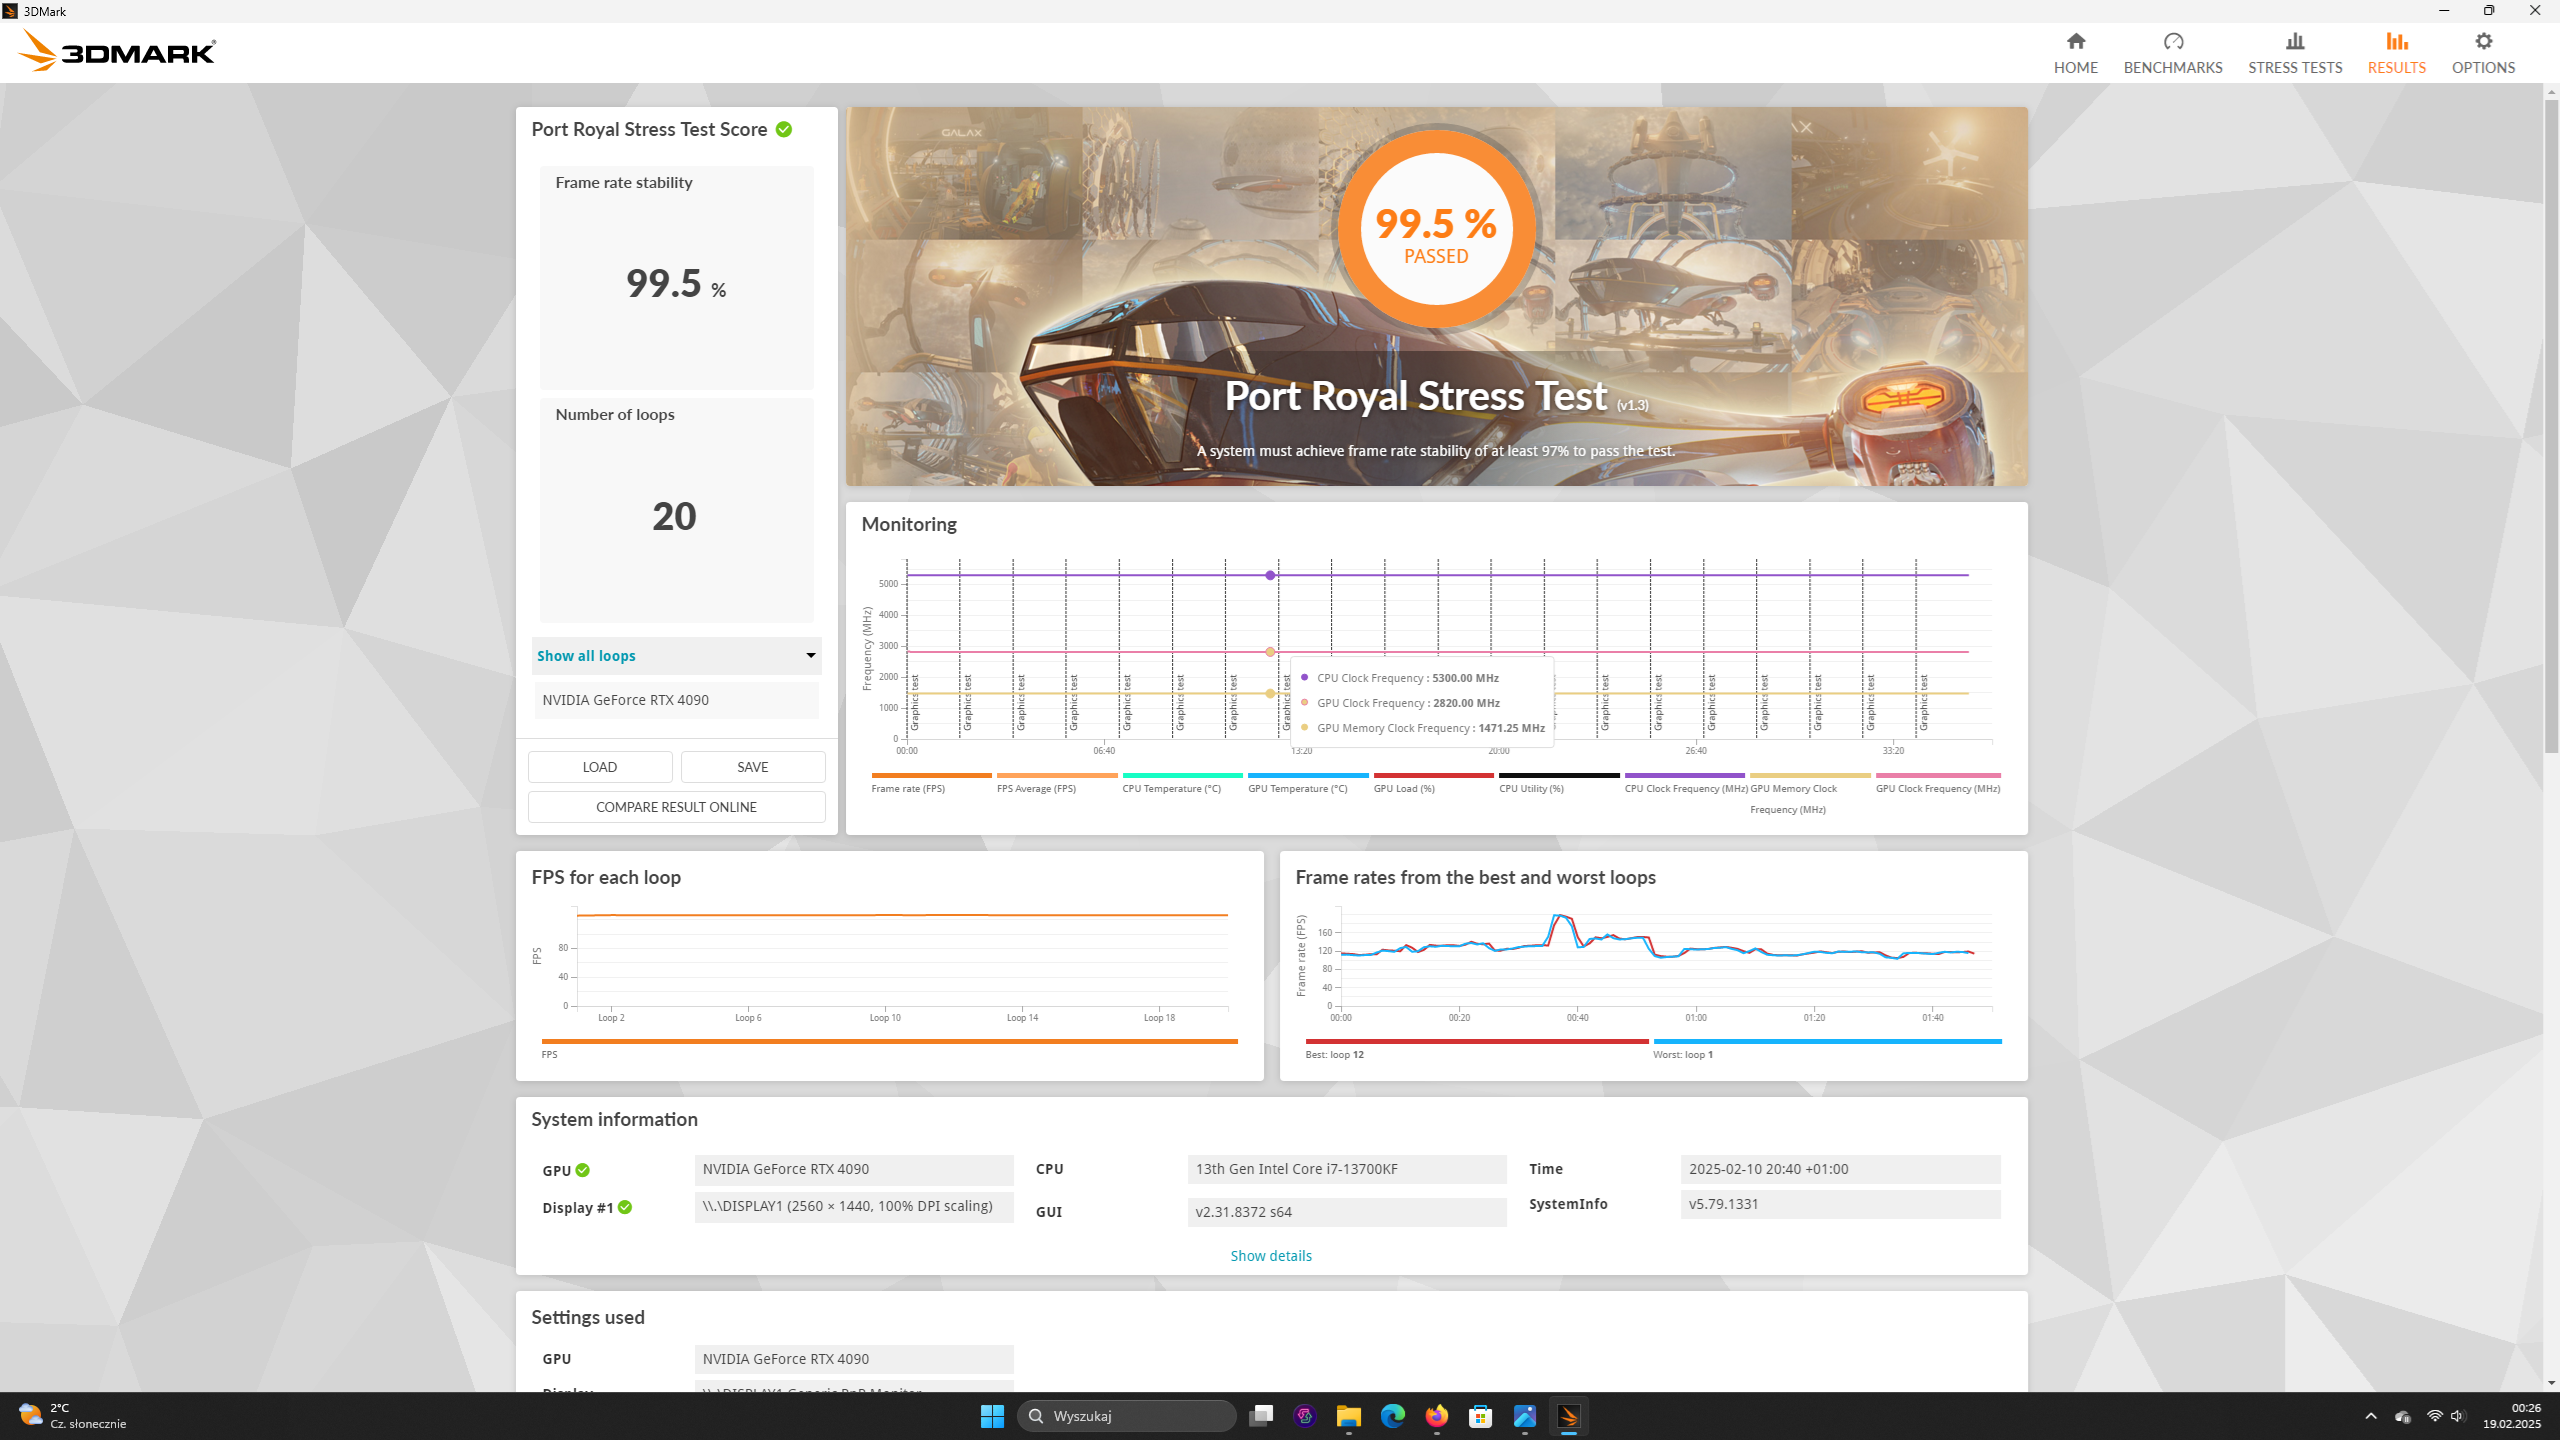Click the SAVE result button
Screen dimensions: 2560x1440
pyautogui.click(x=752, y=767)
